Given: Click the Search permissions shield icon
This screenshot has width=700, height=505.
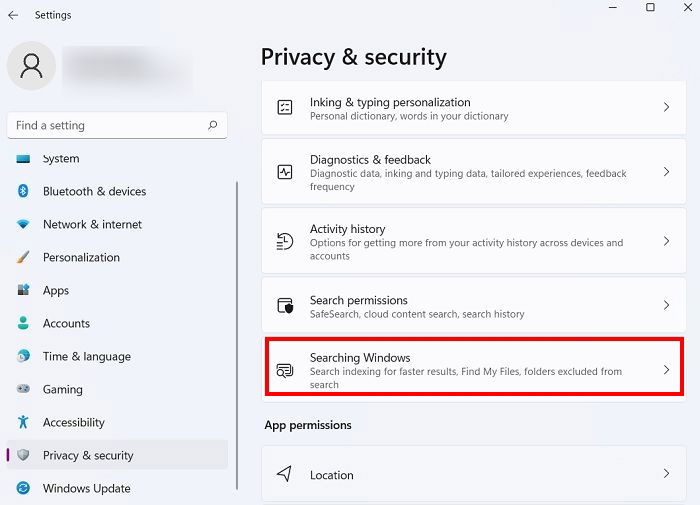Looking at the screenshot, I should pyautogui.click(x=285, y=306).
